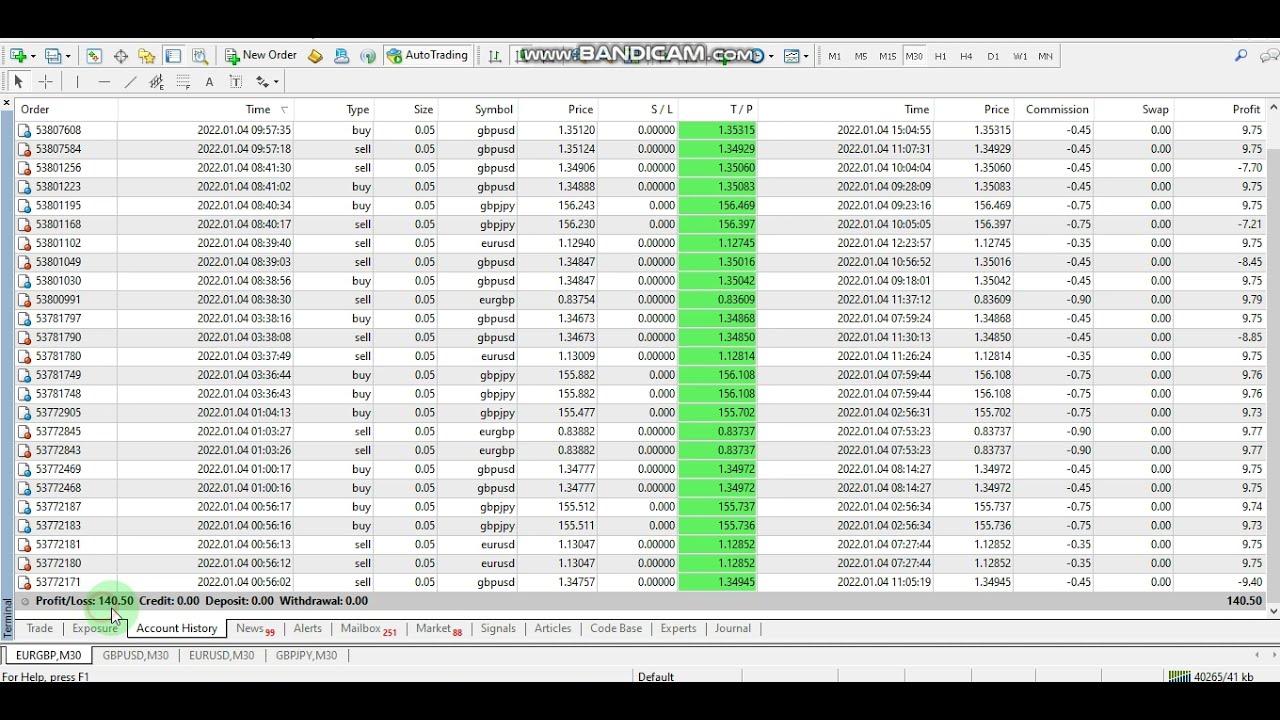Select the text A tool
1280x720 pixels.
pyautogui.click(x=209, y=82)
